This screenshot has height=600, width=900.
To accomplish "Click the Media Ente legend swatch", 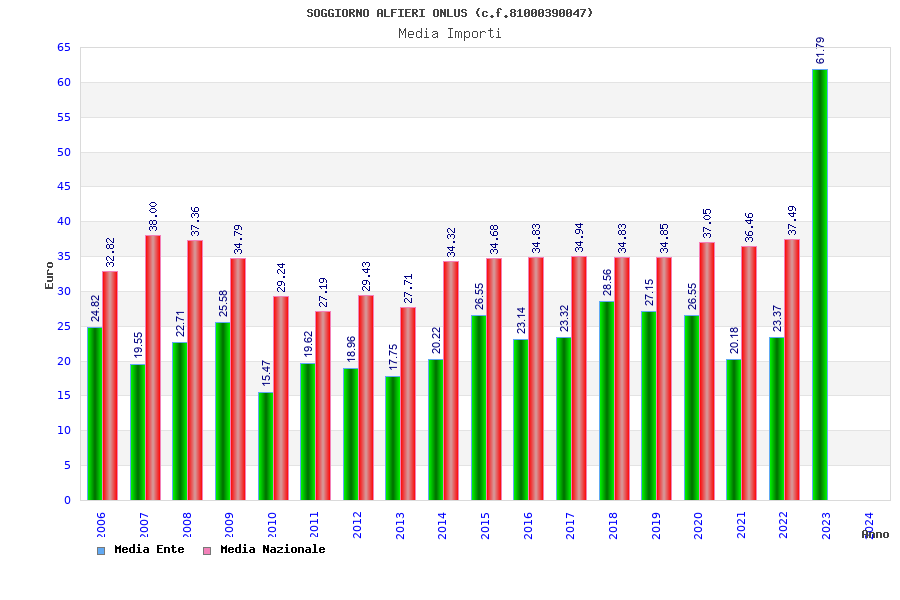I will [x=101, y=551].
